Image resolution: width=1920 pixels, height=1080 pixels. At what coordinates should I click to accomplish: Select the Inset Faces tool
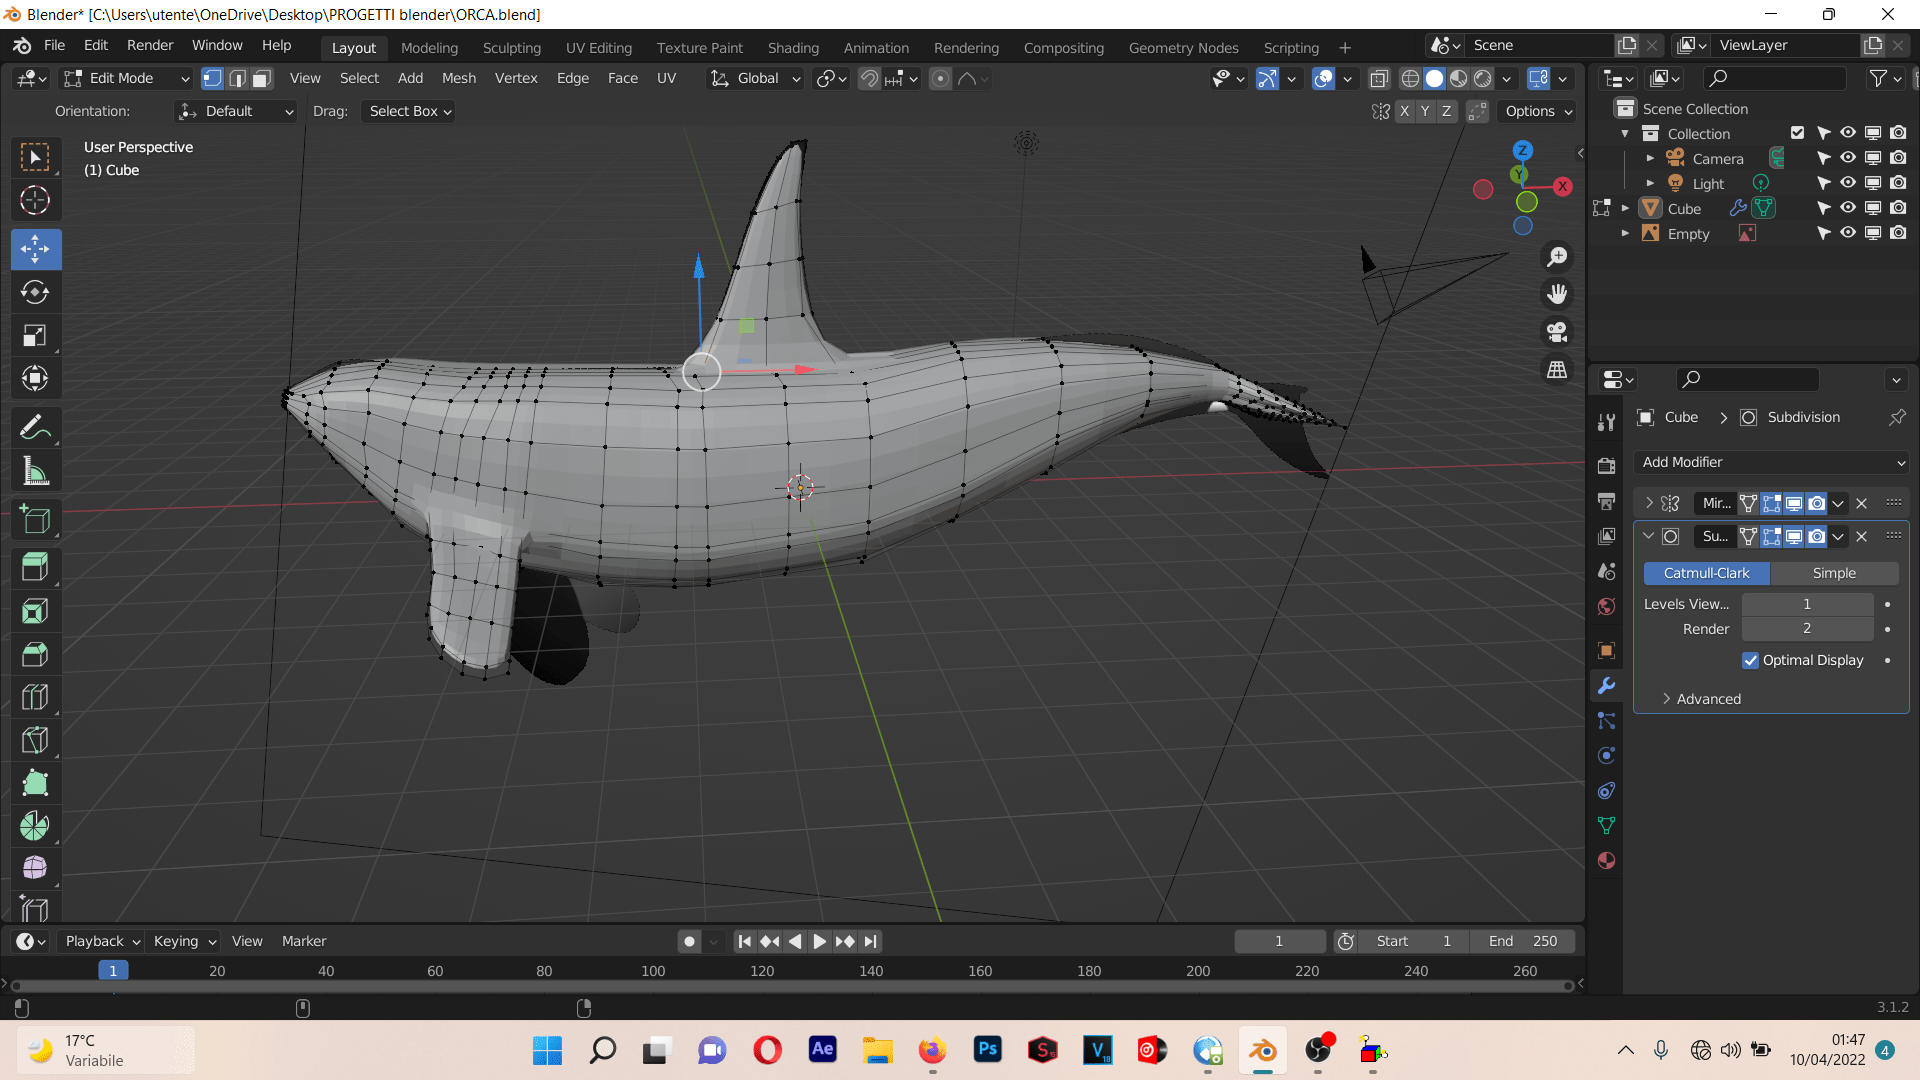[x=35, y=611]
